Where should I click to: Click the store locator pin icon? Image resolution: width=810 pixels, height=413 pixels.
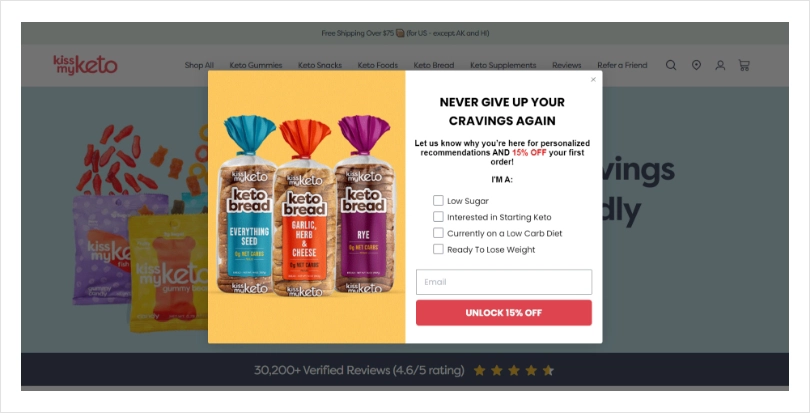(x=696, y=65)
